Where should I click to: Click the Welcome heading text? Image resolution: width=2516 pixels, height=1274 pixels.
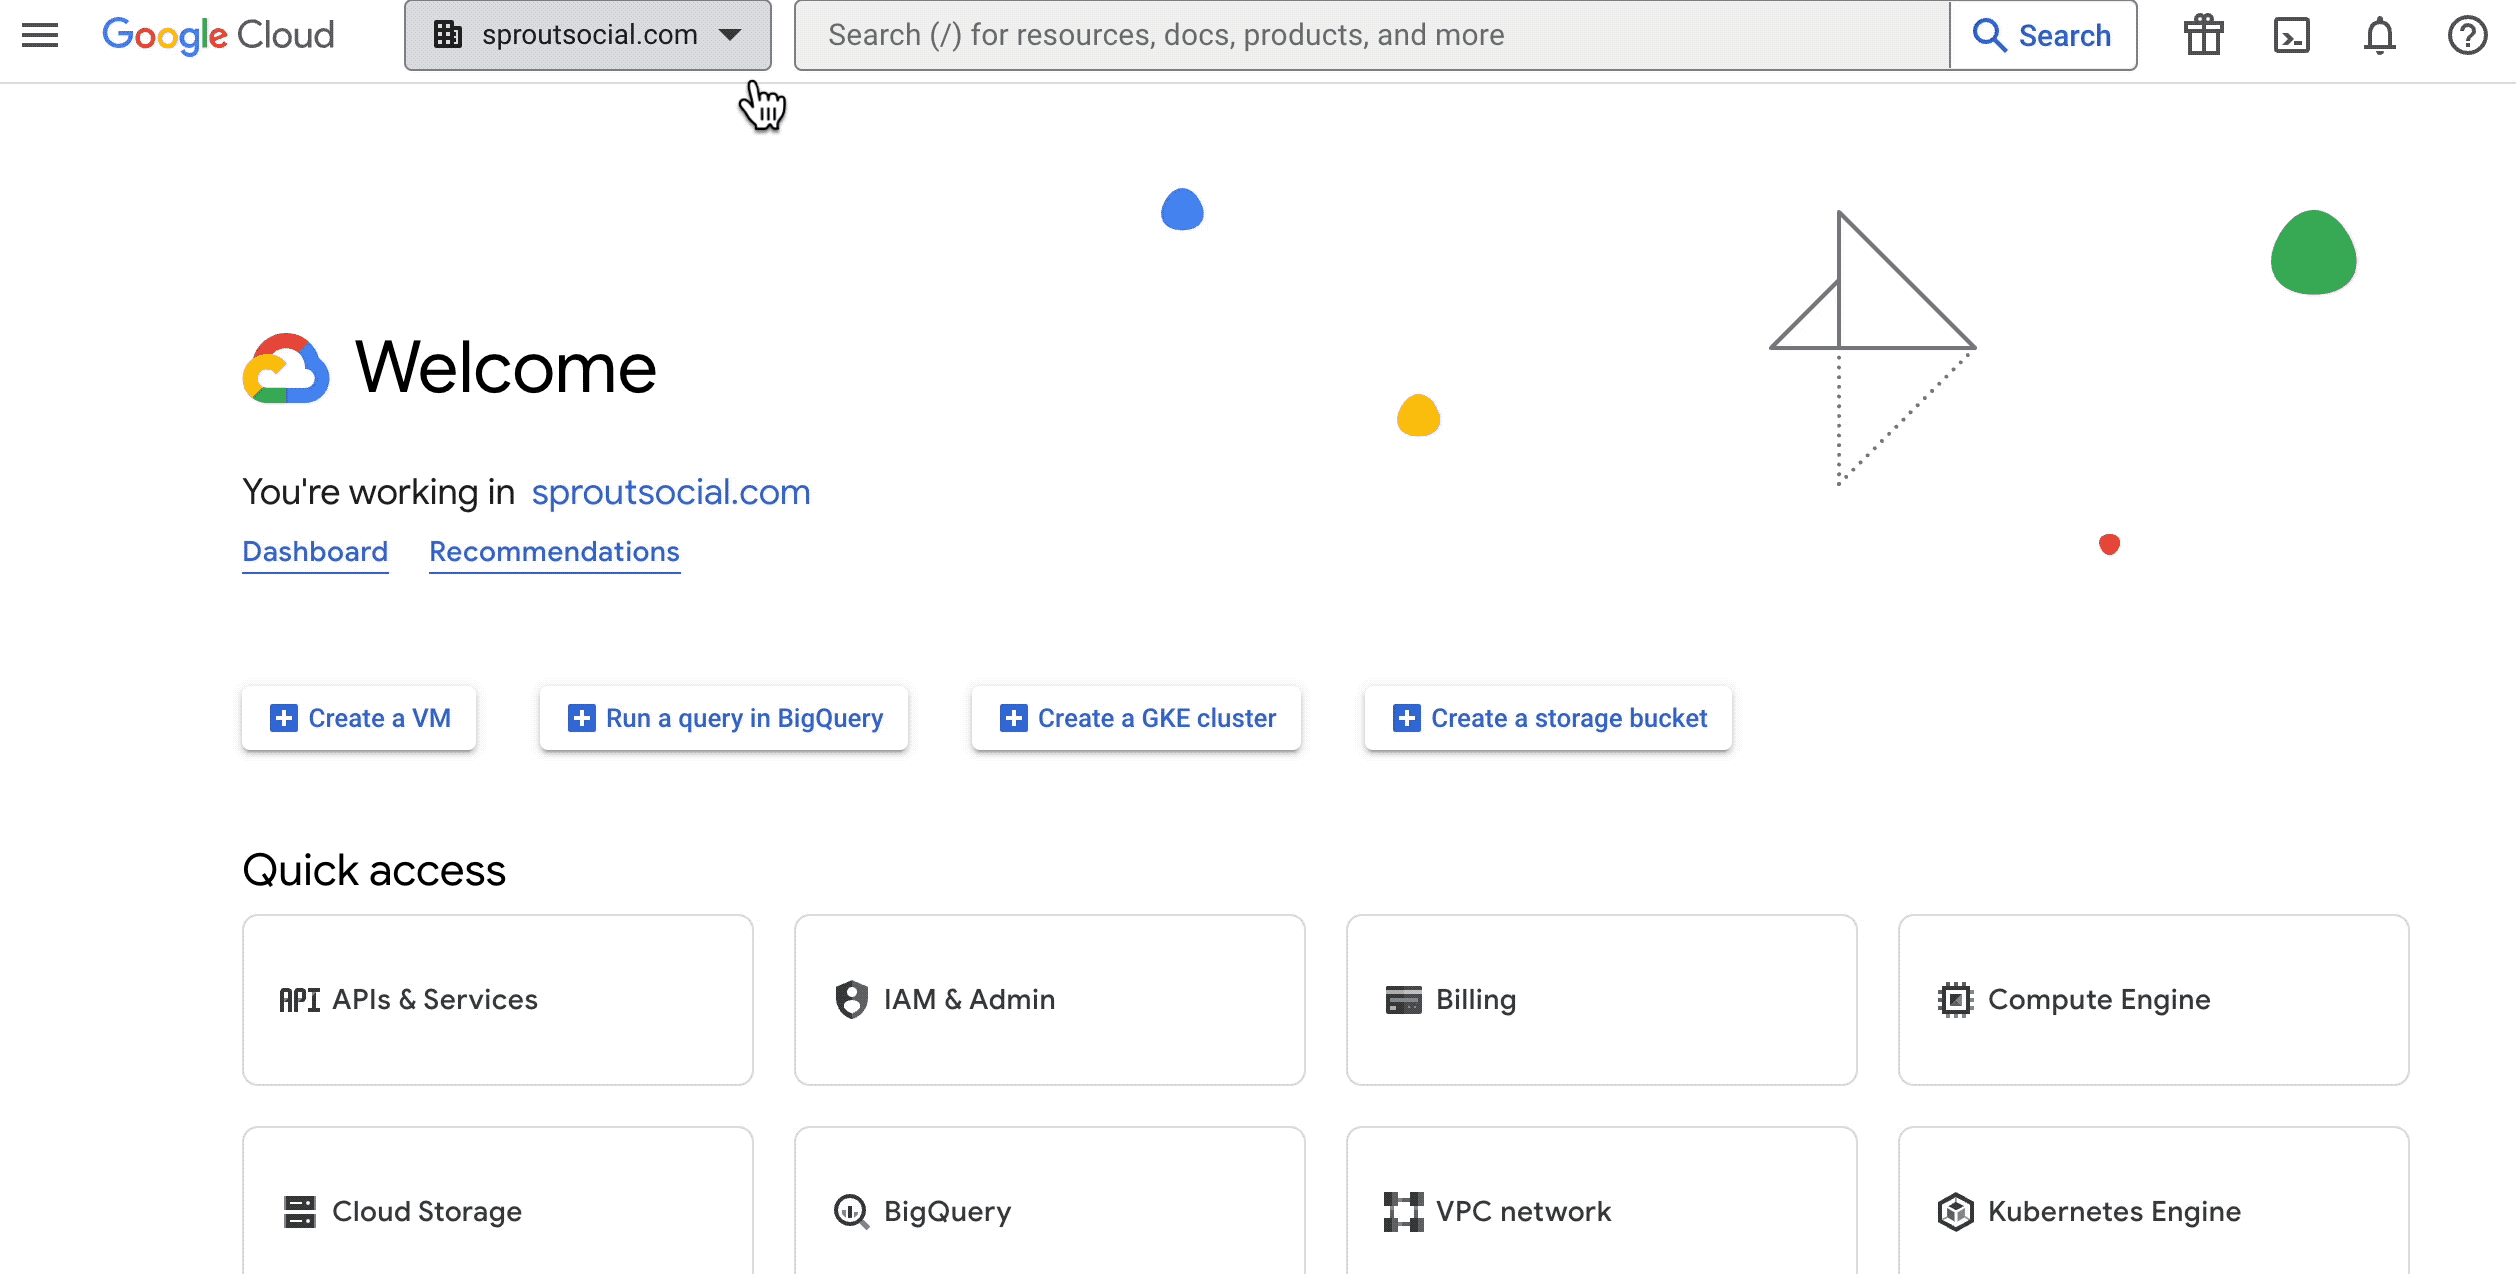(x=506, y=368)
